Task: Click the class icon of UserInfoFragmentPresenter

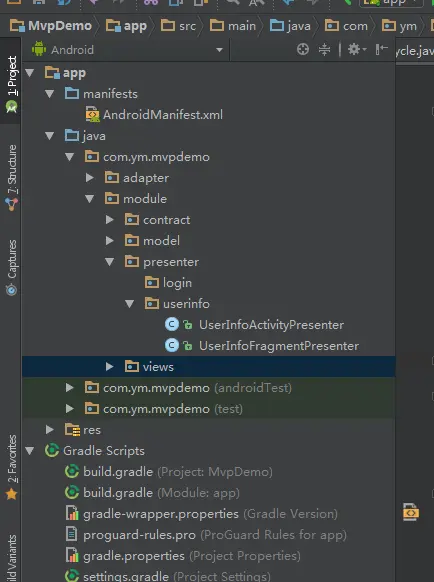Action: coord(172,346)
